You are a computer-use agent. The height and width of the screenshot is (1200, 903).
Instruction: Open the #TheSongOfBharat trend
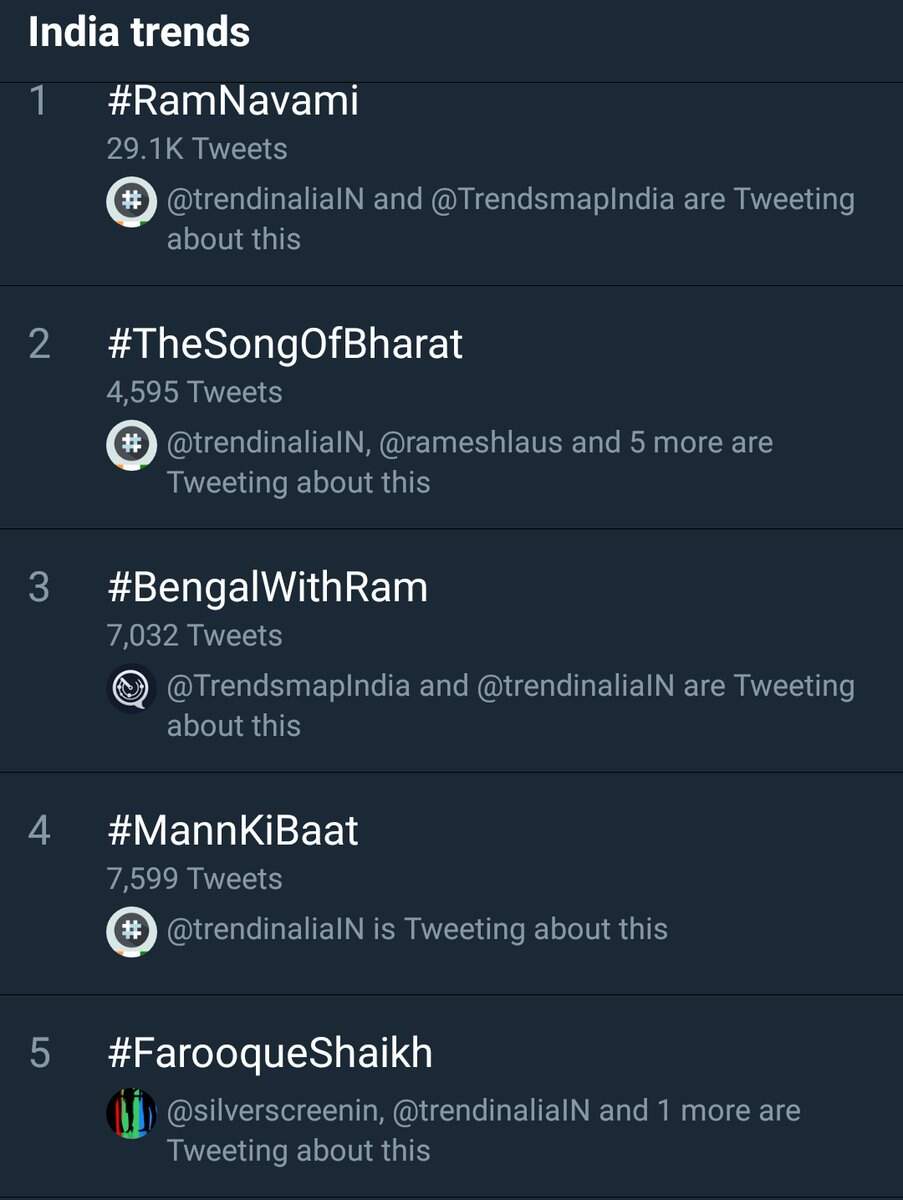point(284,344)
